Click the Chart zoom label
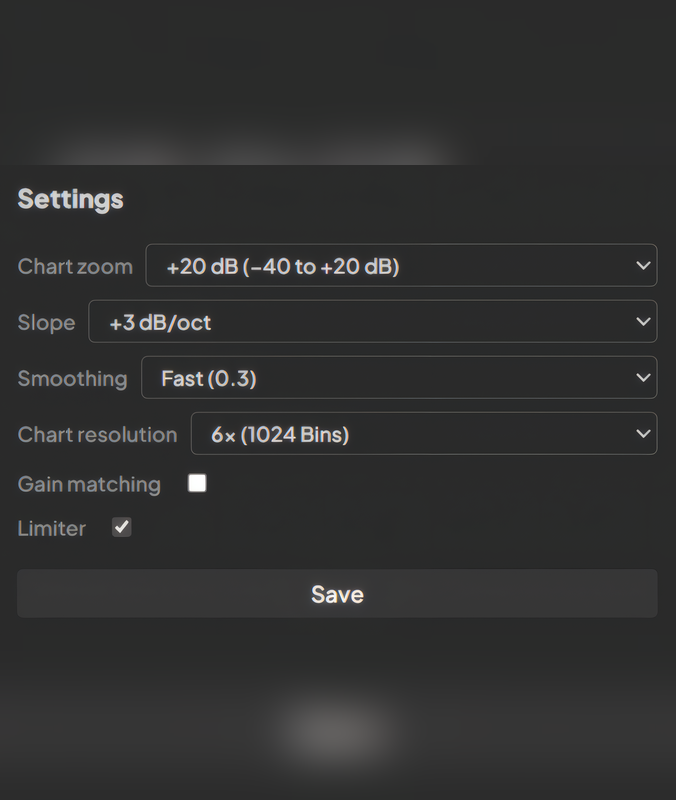 [74, 266]
